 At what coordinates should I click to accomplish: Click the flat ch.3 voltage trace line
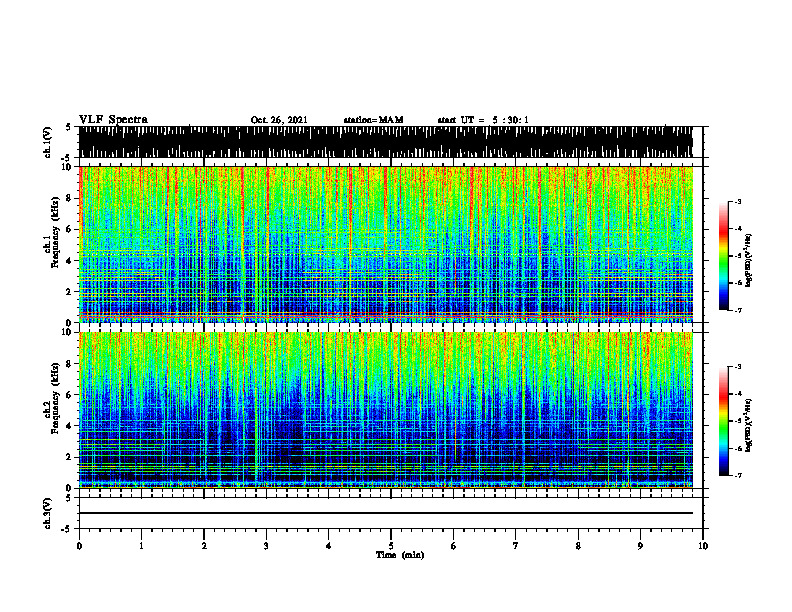(x=385, y=513)
